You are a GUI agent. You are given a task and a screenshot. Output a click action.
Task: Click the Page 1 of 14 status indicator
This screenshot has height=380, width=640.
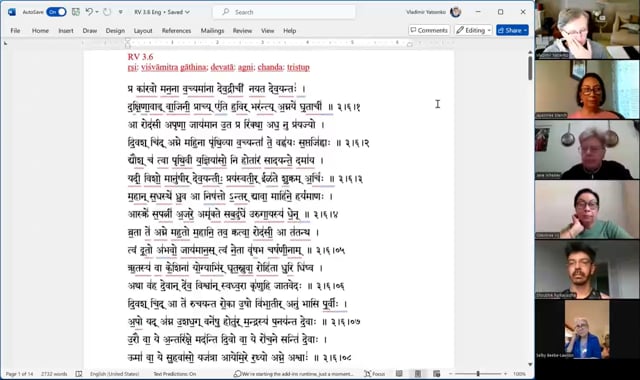[19, 374]
